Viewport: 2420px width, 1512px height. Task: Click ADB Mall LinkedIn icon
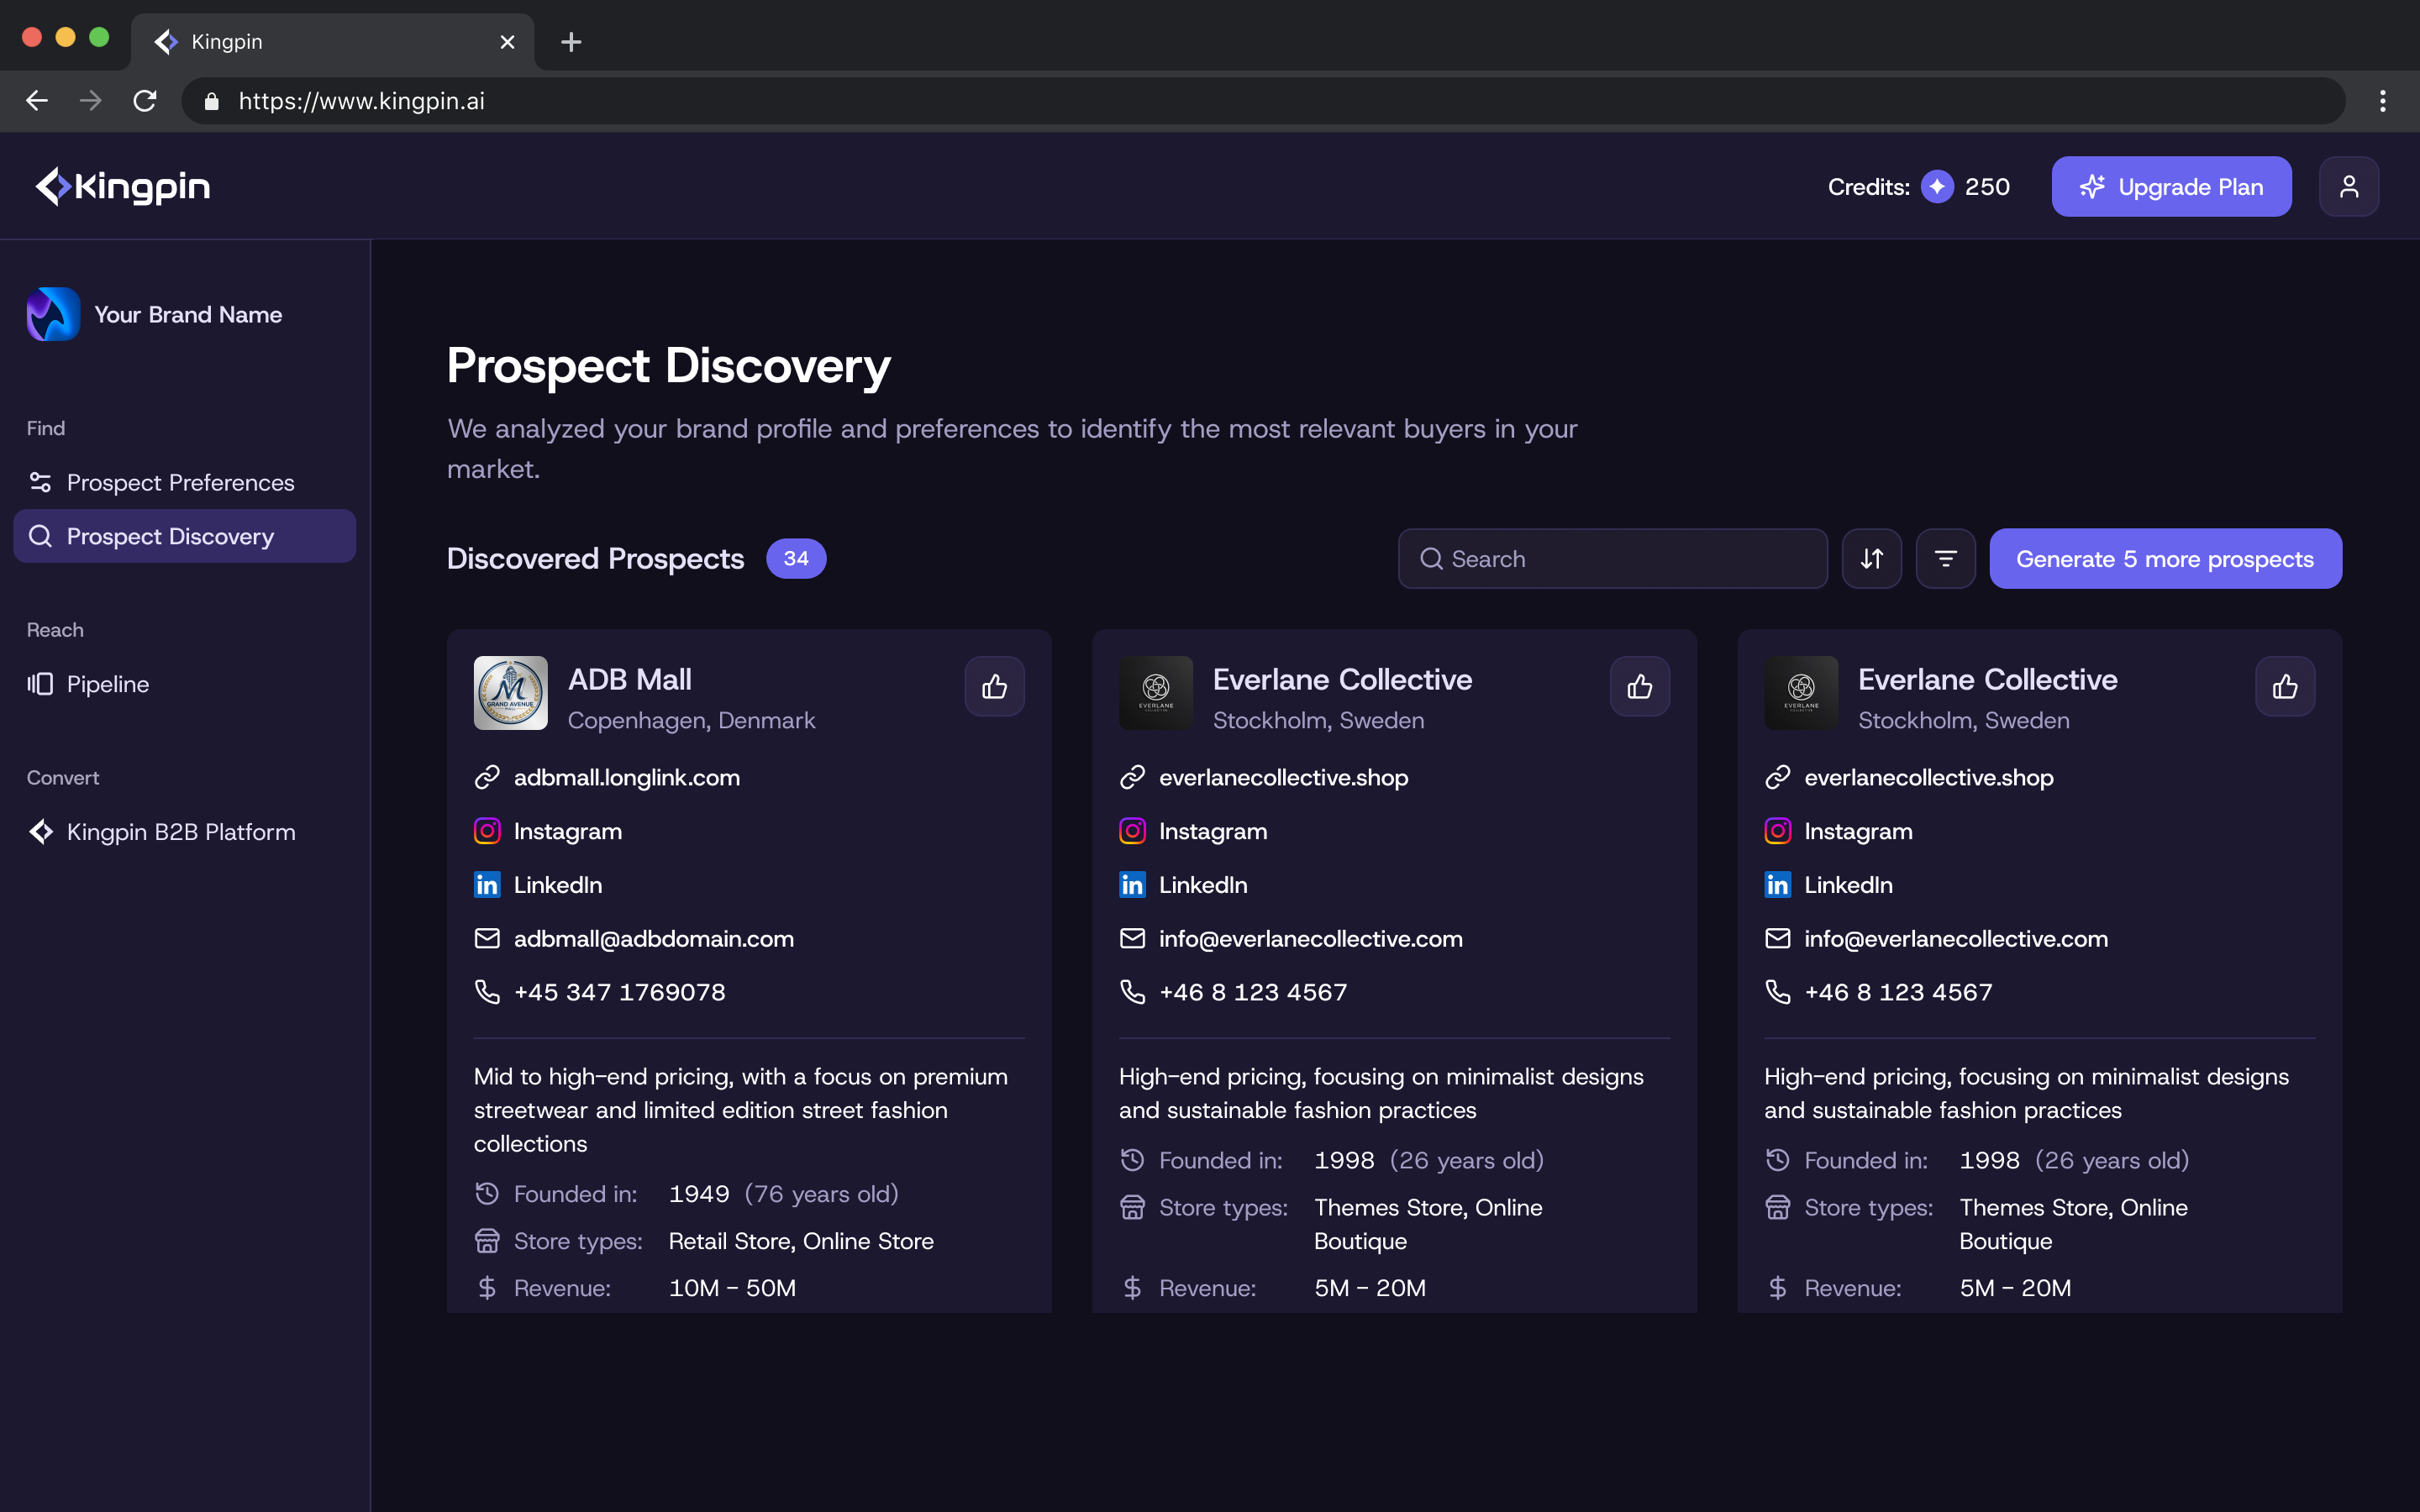pos(487,885)
